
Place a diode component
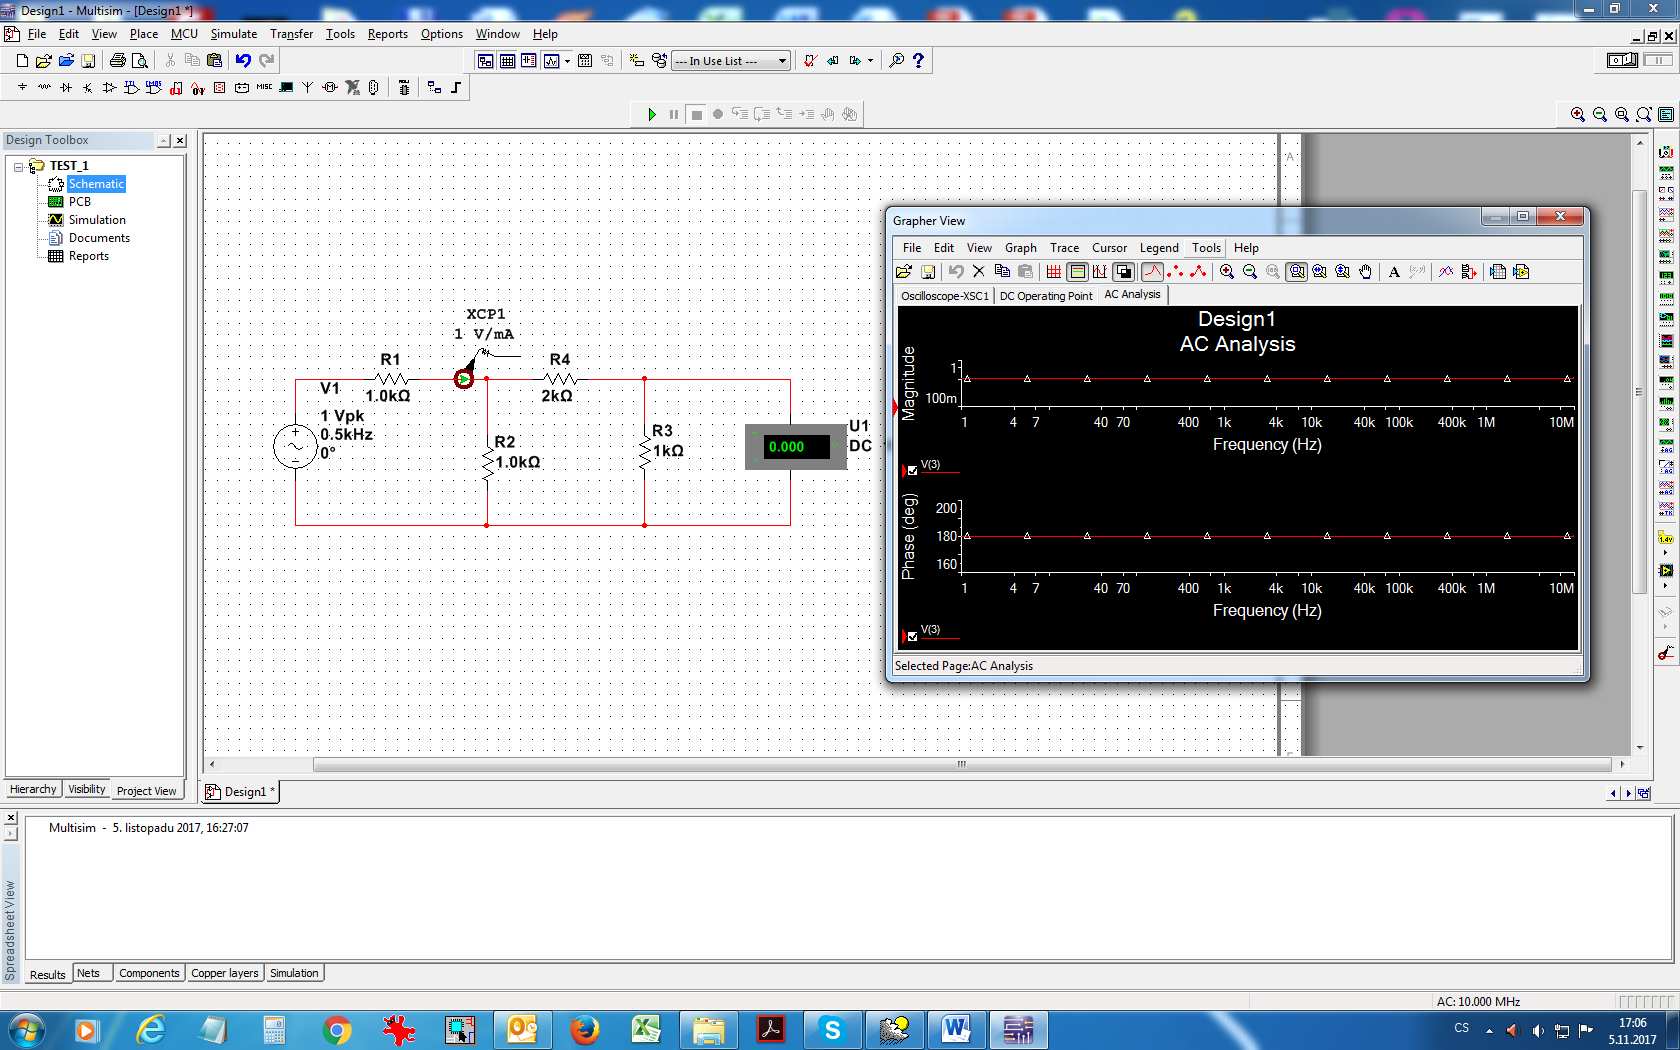click(x=66, y=88)
